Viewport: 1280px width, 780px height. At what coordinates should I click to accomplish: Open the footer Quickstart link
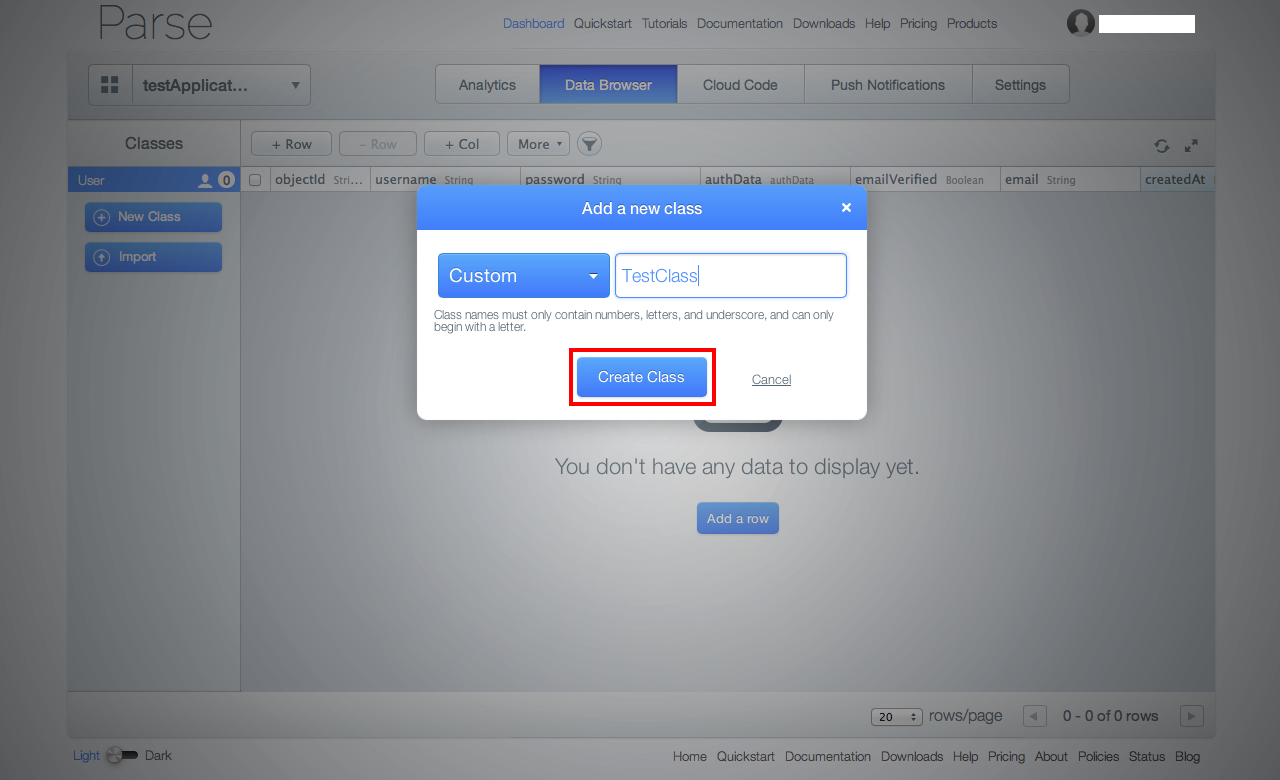pyautogui.click(x=746, y=756)
